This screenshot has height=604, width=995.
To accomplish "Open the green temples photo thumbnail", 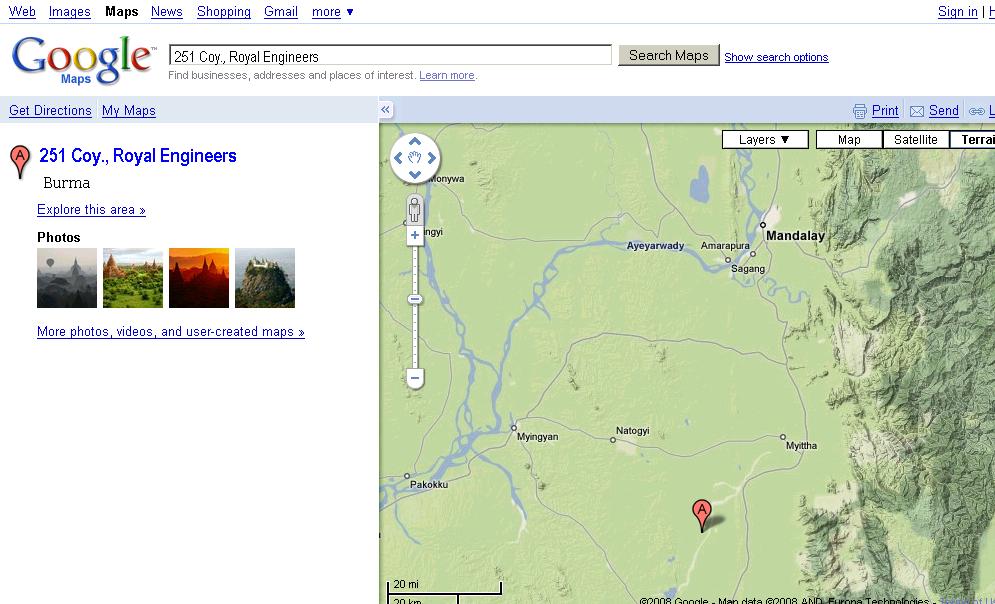I will (133, 278).
